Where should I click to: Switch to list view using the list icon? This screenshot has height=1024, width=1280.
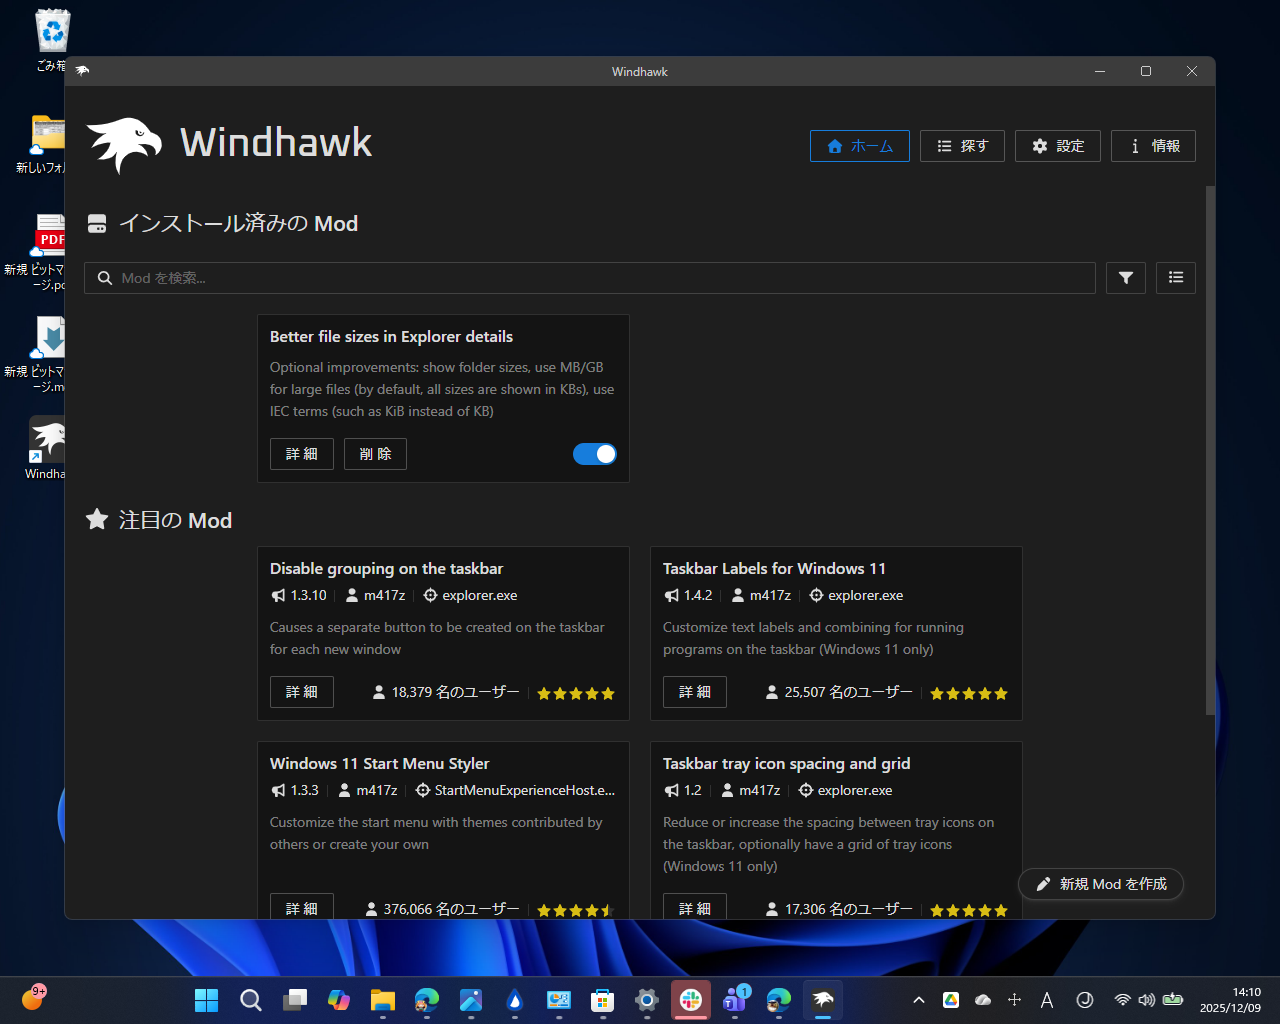coord(1175,278)
